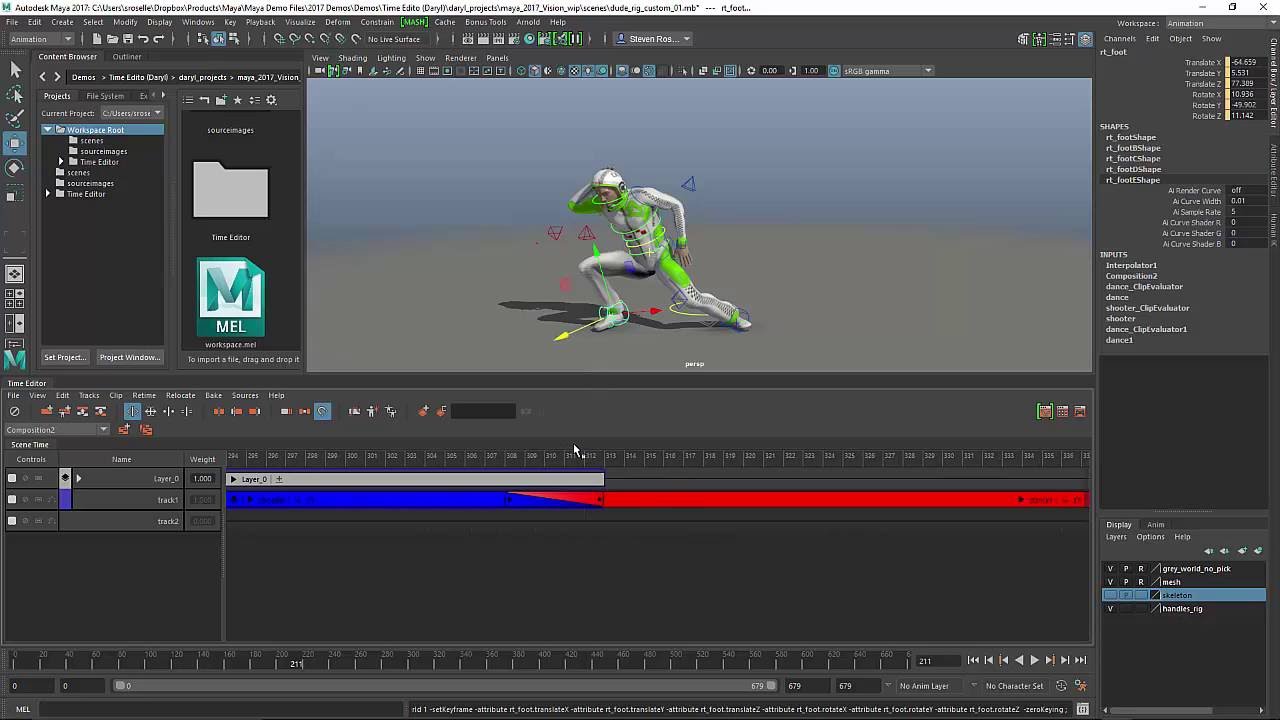Click the Project Window button

pos(130,357)
